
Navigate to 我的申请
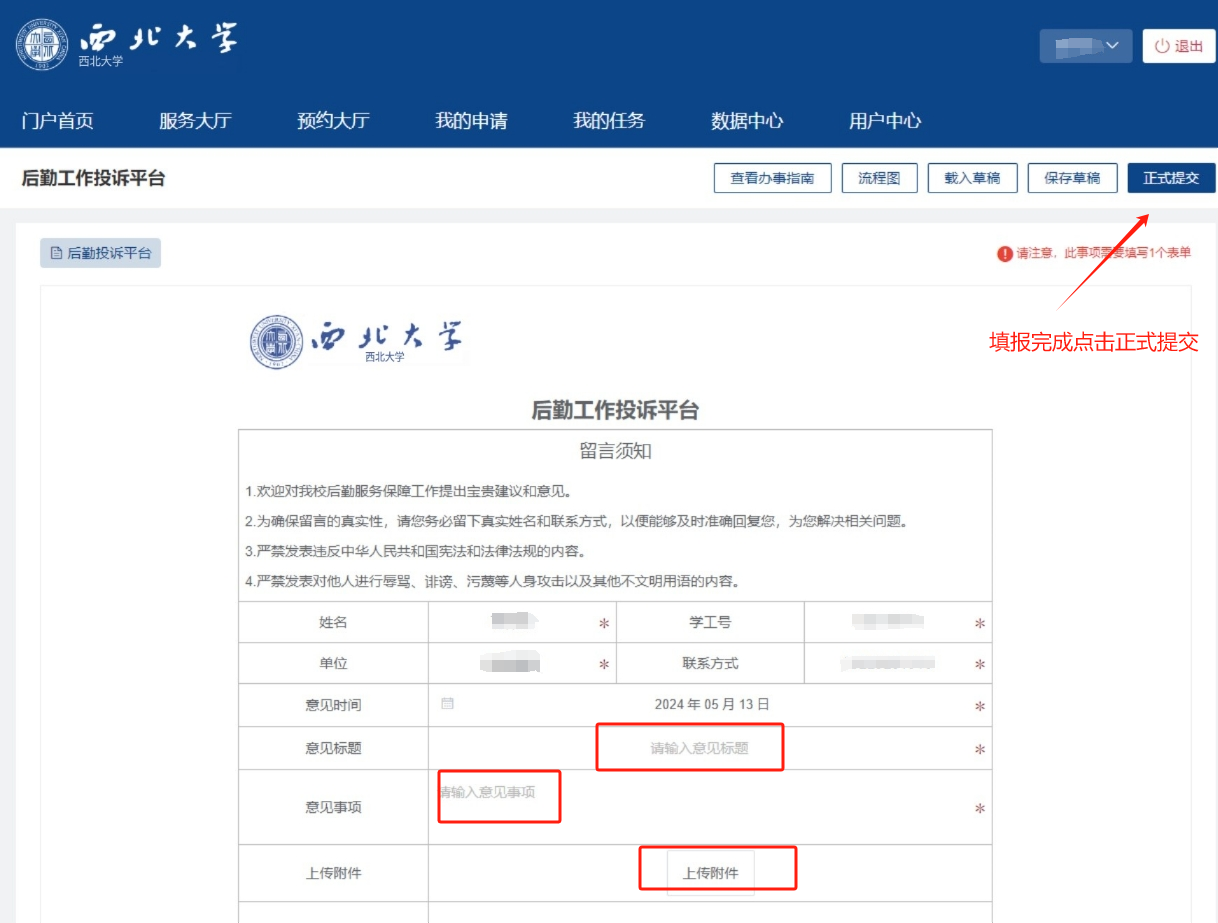471,121
